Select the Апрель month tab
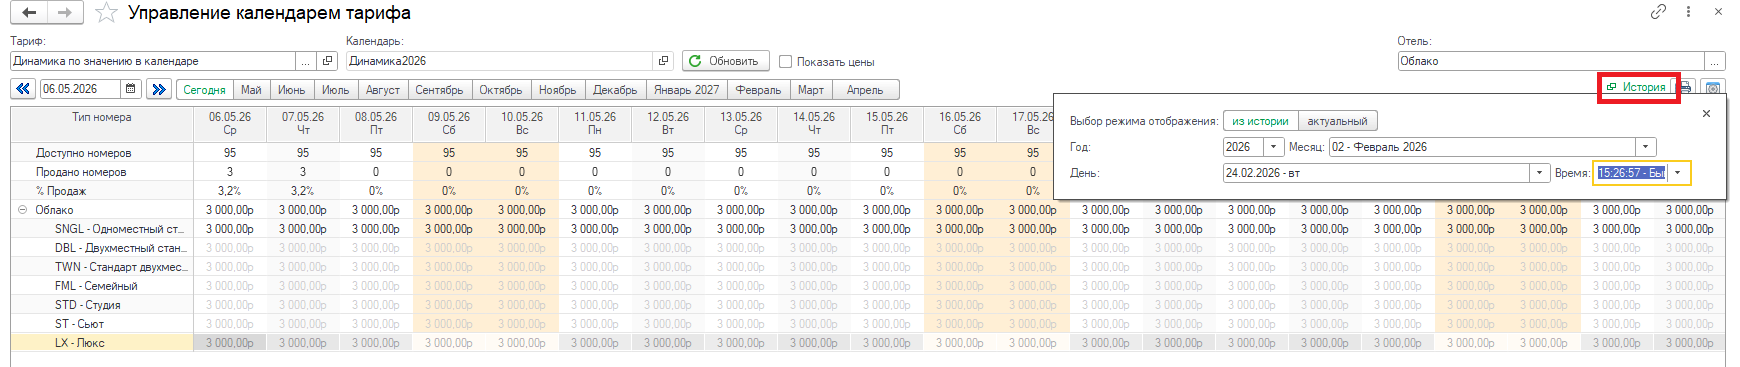 [865, 90]
